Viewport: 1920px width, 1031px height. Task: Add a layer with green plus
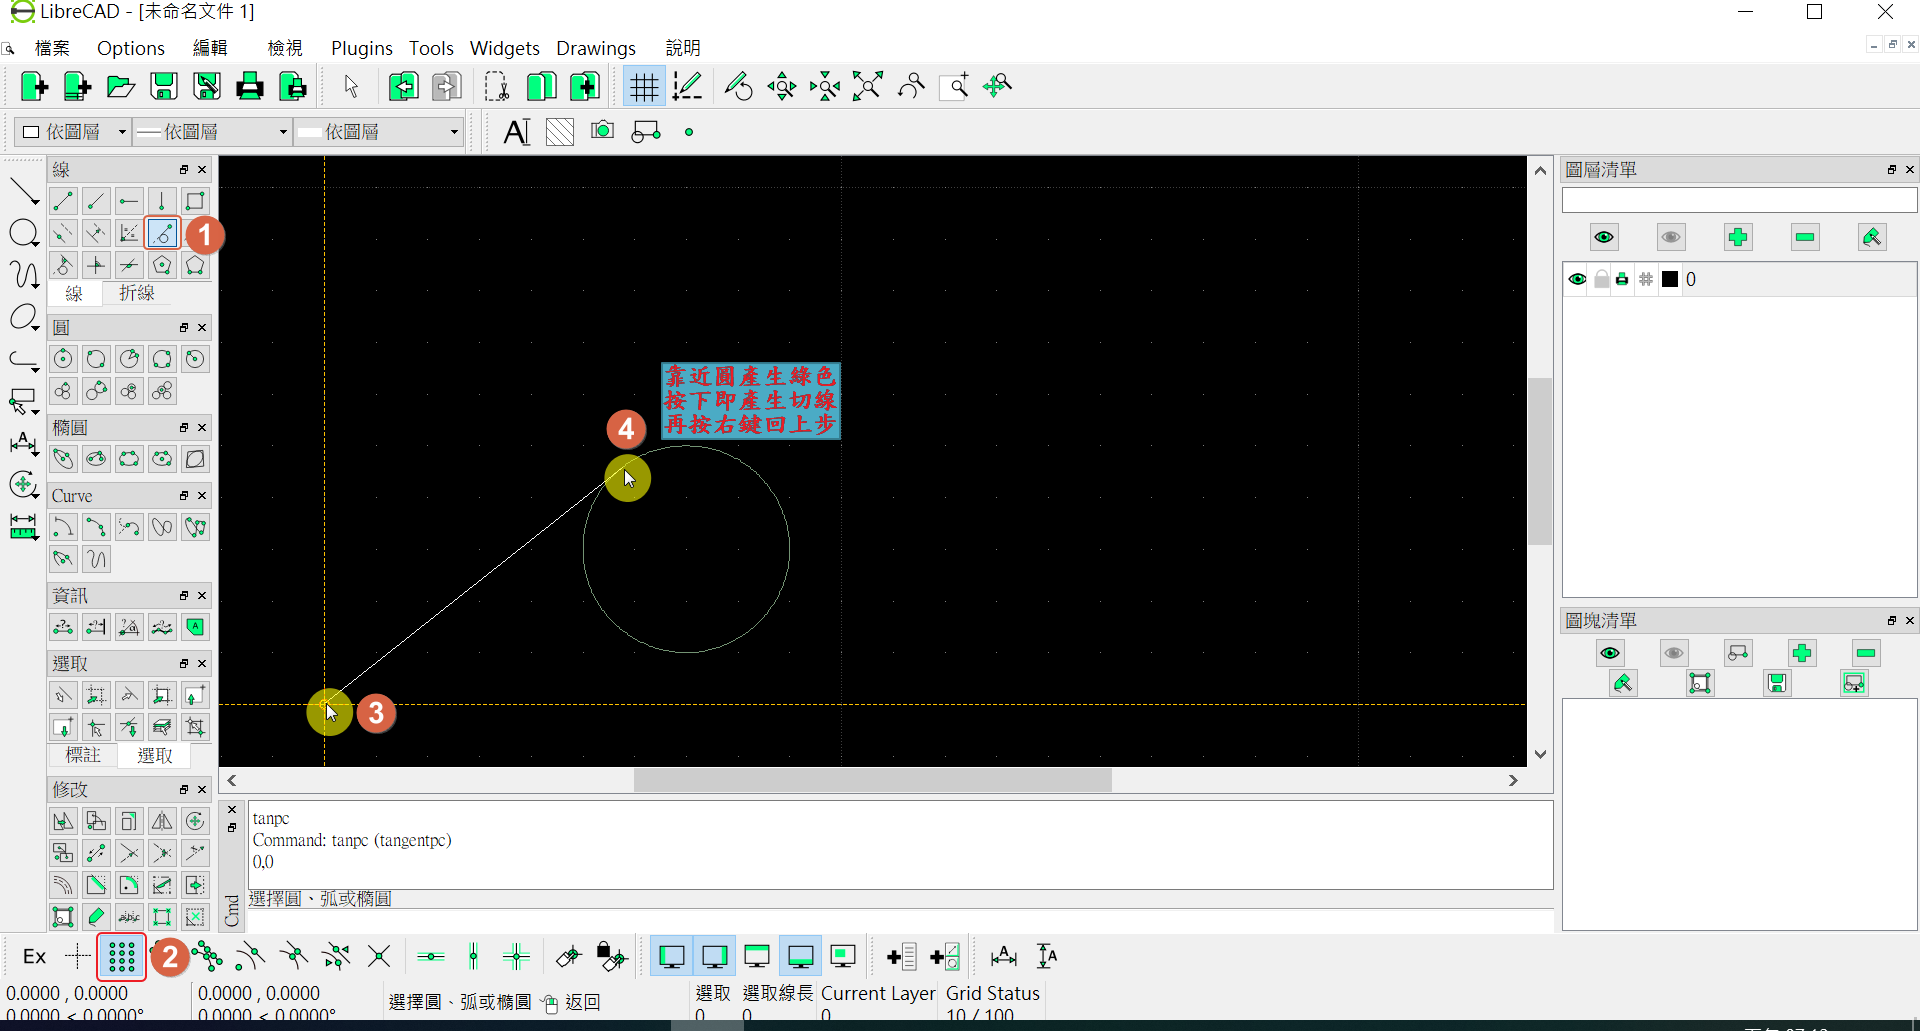[1738, 237]
